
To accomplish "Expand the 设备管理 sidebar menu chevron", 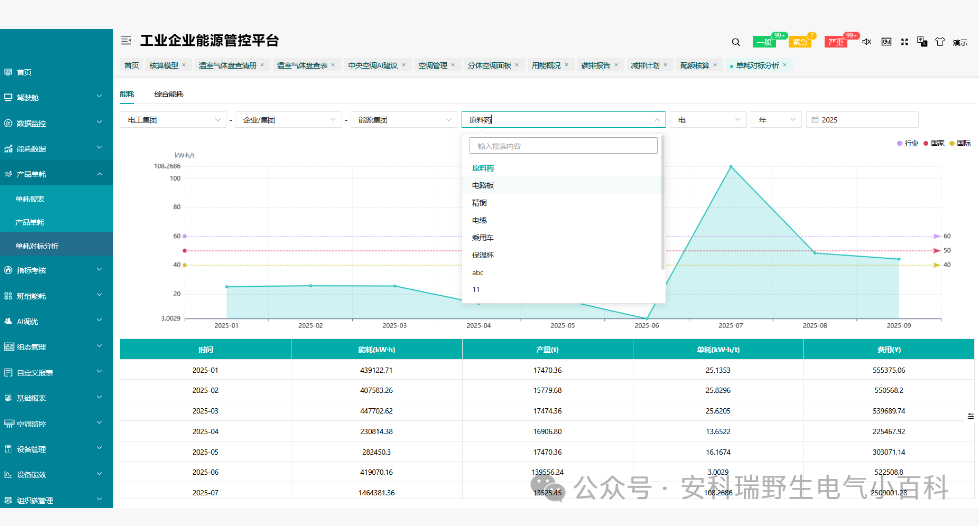I will (99, 449).
